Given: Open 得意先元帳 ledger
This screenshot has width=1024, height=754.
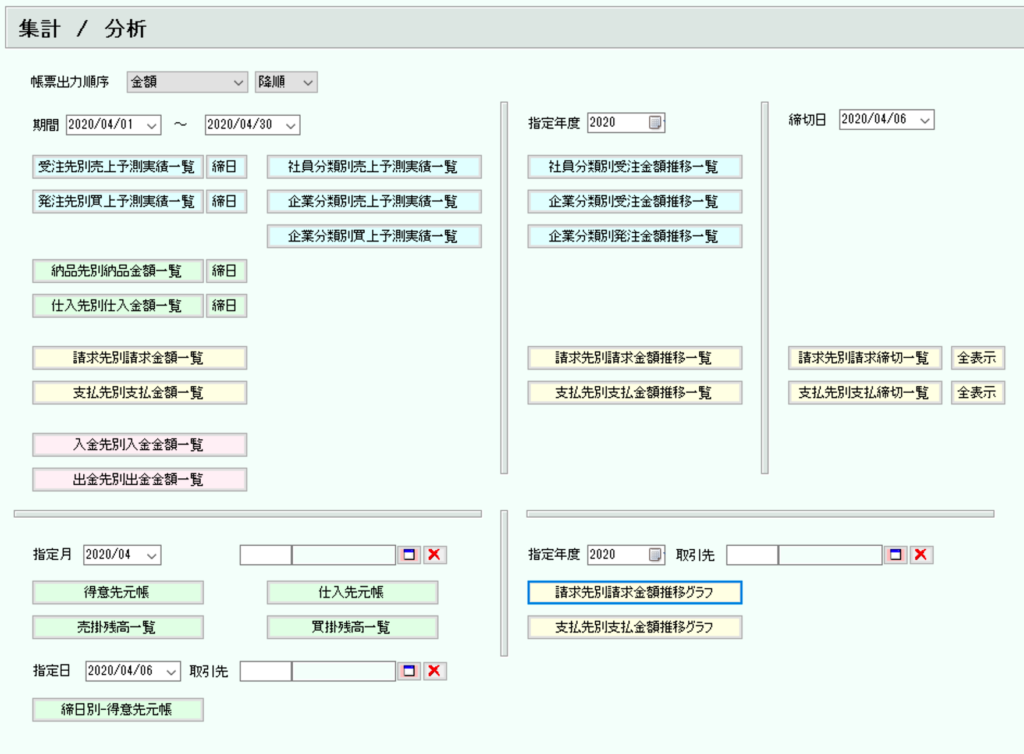Looking at the screenshot, I should click(x=118, y=592).
